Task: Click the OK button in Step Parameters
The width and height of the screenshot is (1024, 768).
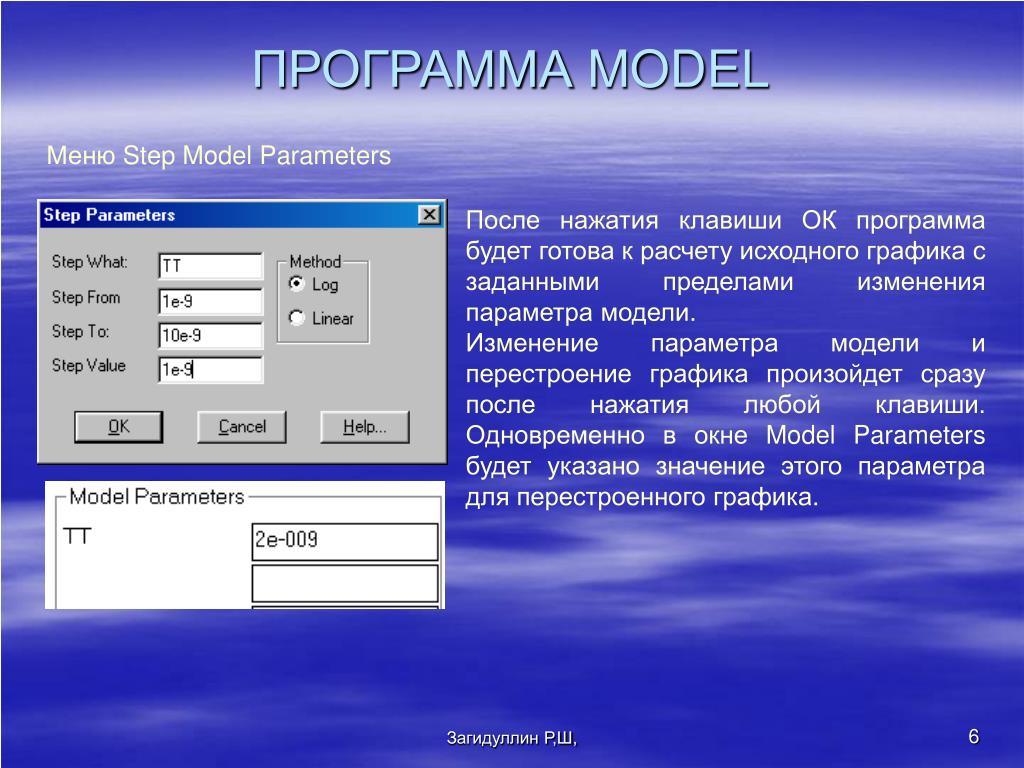Action: (118, 427)
